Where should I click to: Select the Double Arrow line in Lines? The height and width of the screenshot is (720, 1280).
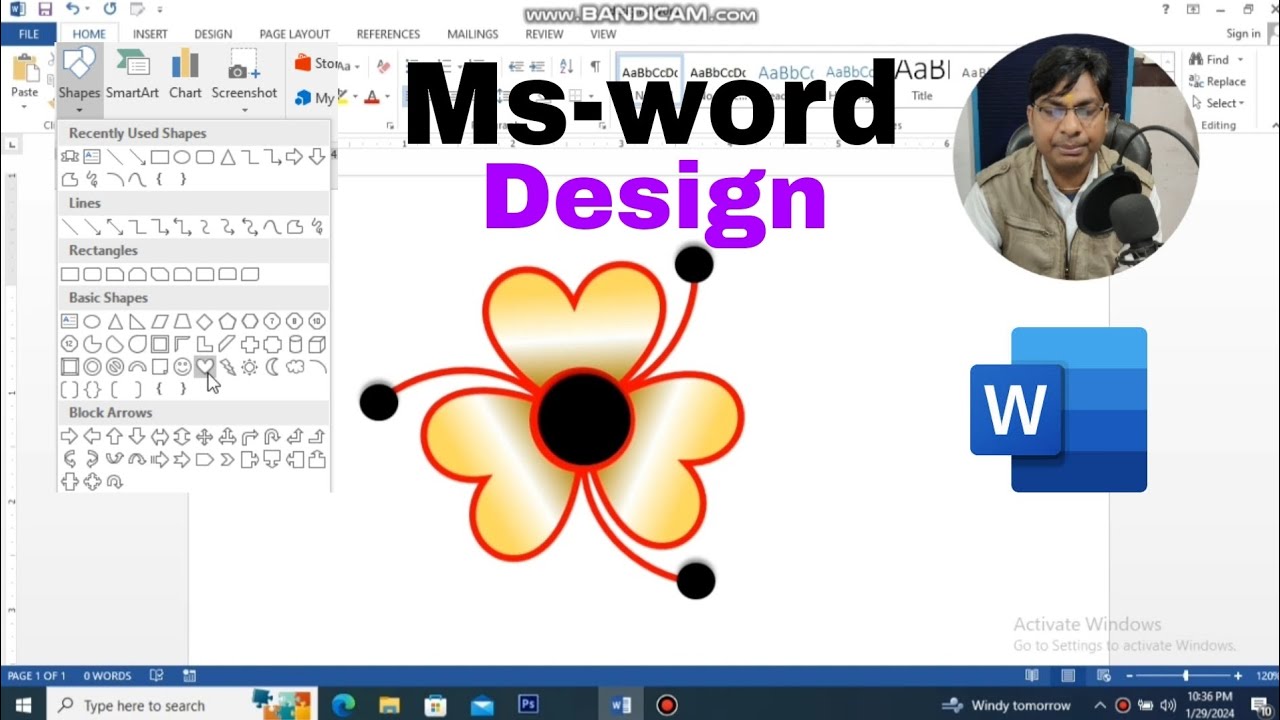(x=114, y=227)
